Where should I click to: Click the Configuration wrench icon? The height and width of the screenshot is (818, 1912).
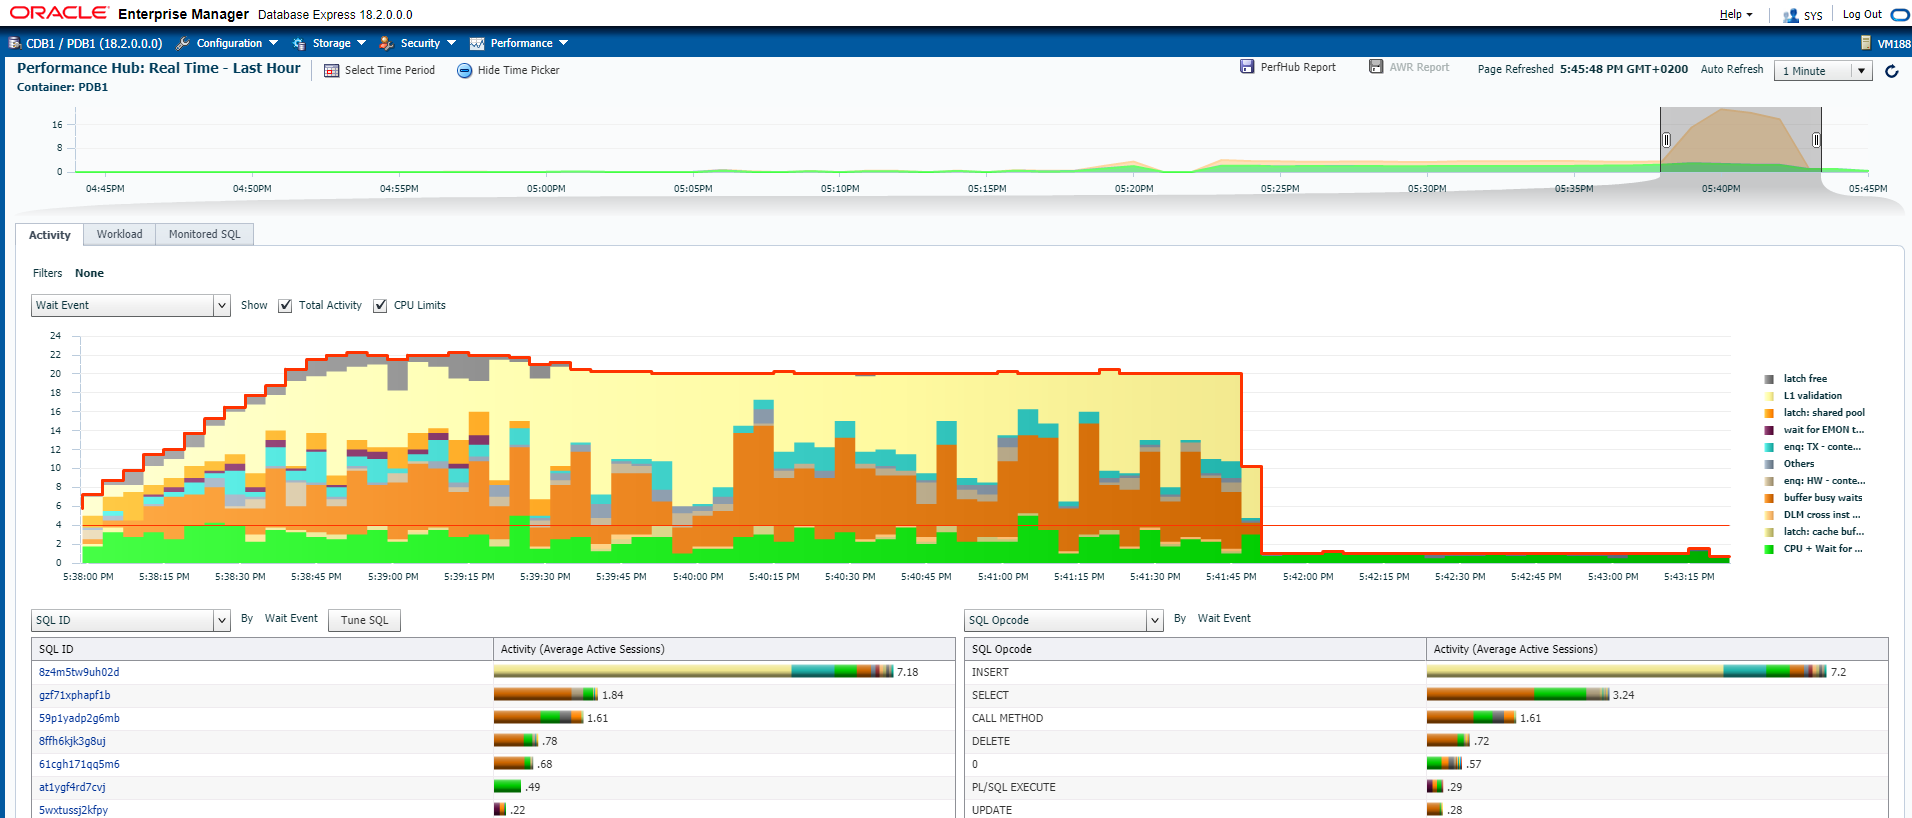pos(183,43)
